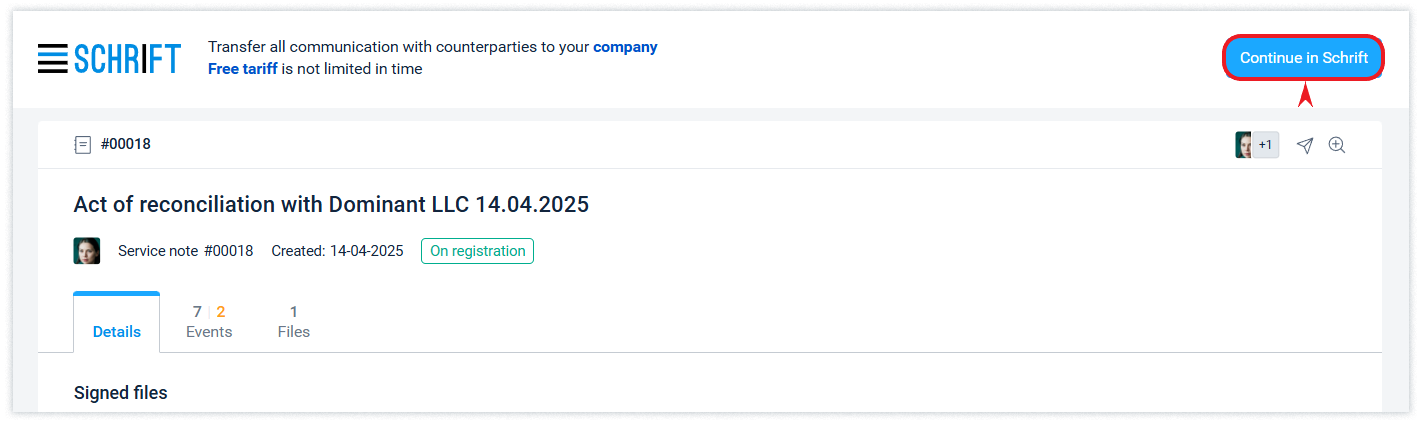The width and height of the screenshot is (1422, 423).
Task: Open the Events tab
Action: coord(209,322)
